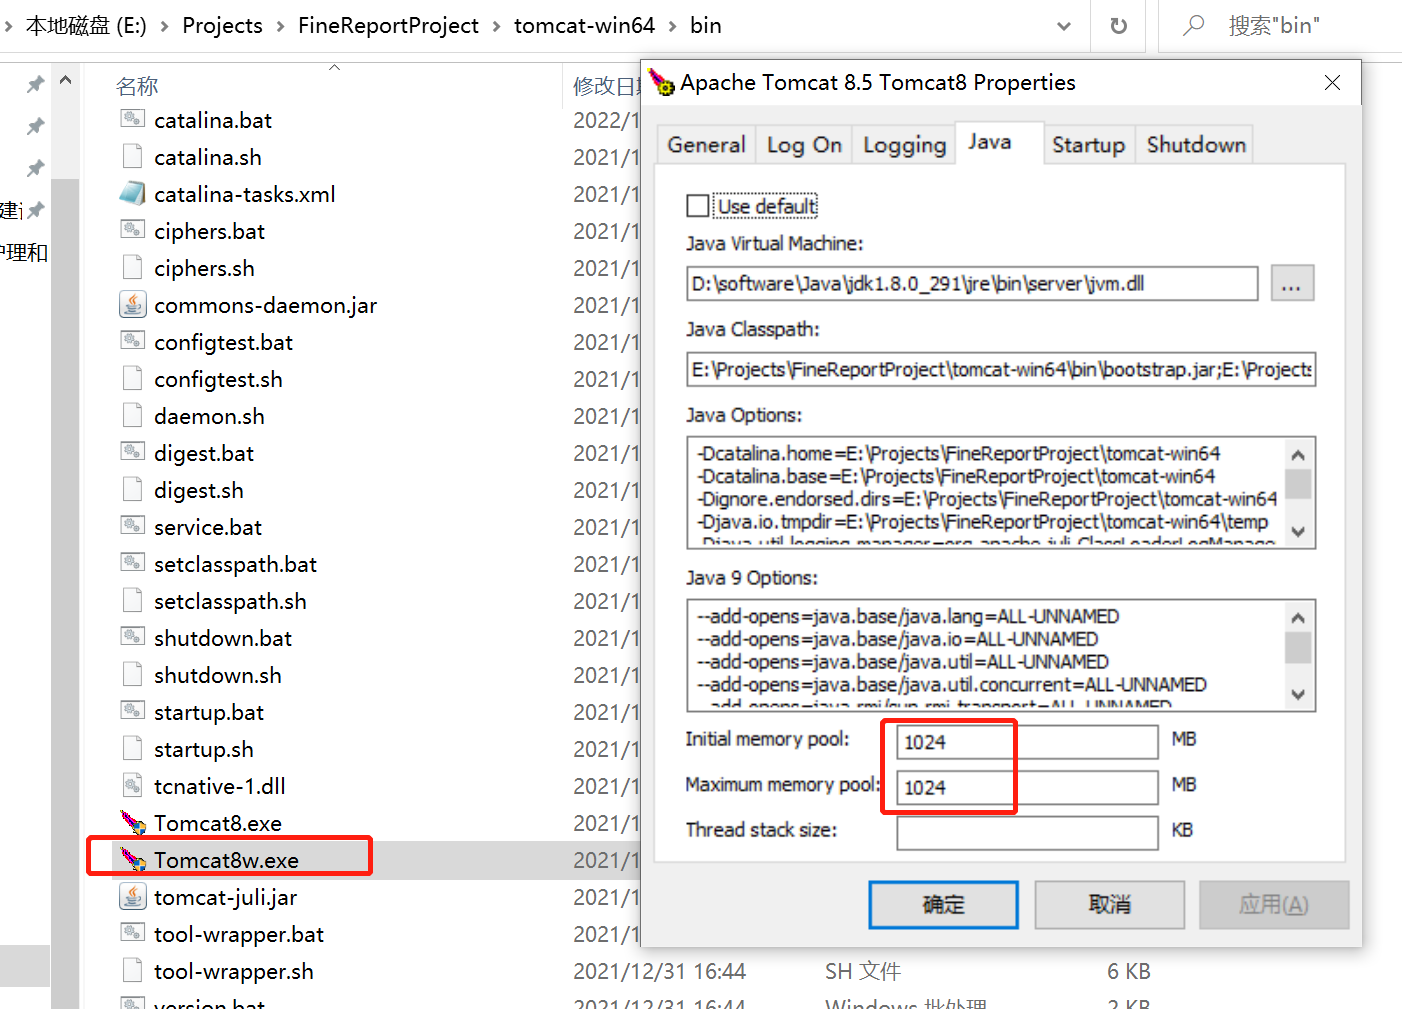
Task: Open the Shutdown tab
Action: [x=1196, y=145]
